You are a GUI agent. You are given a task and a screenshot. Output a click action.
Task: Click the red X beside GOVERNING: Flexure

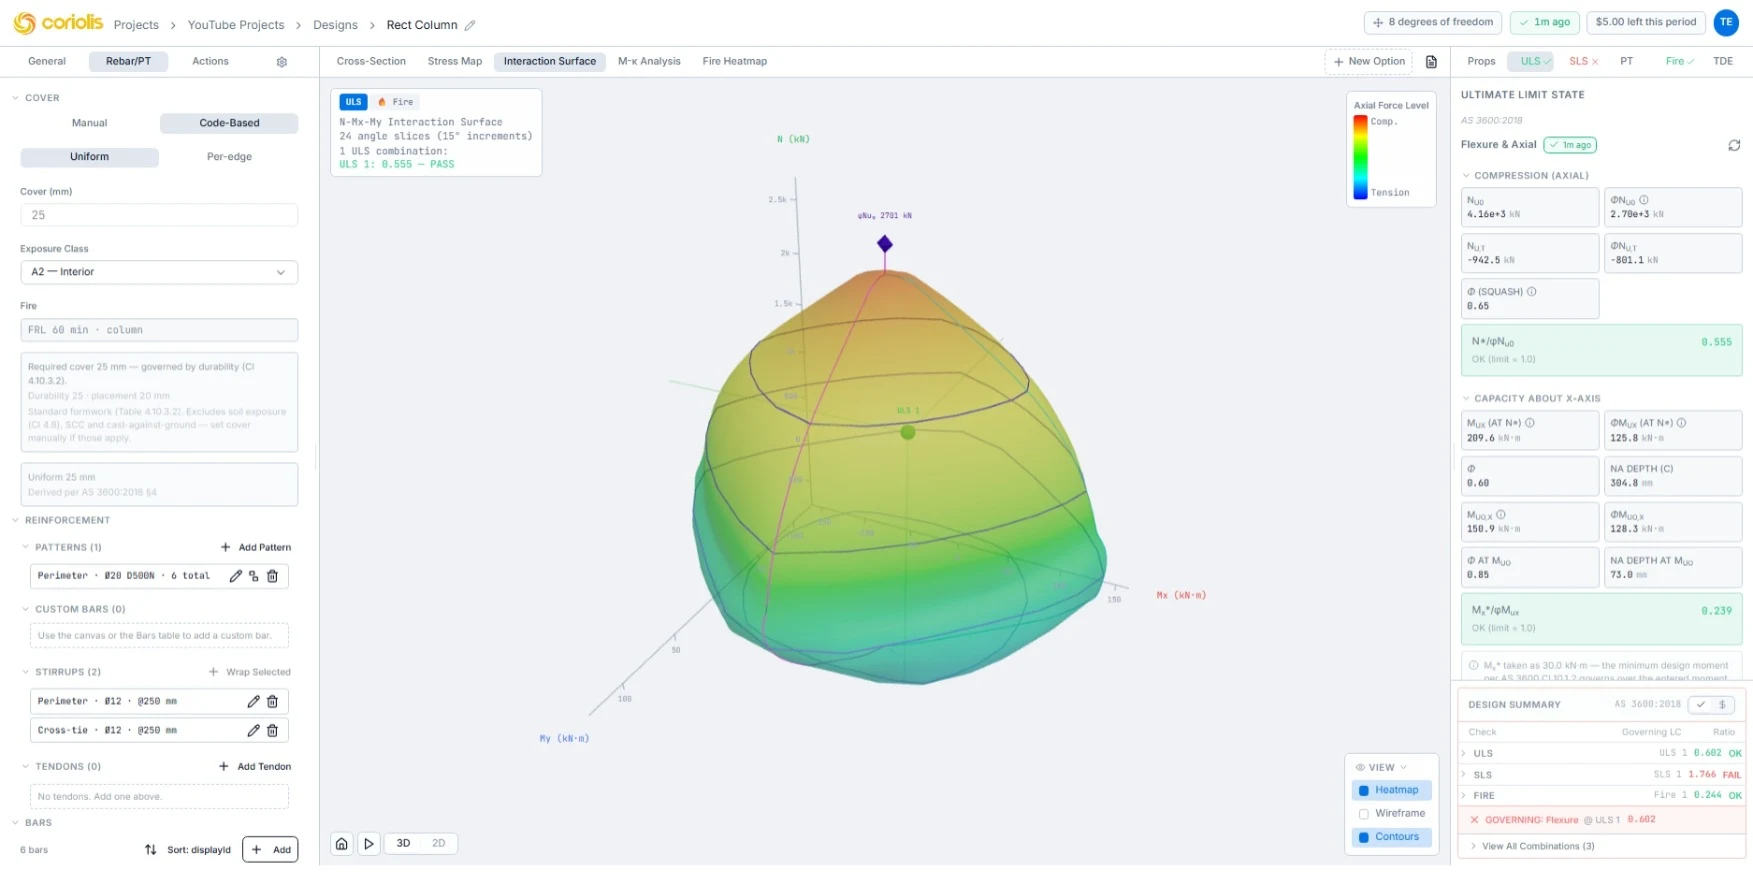point(1474,820)
